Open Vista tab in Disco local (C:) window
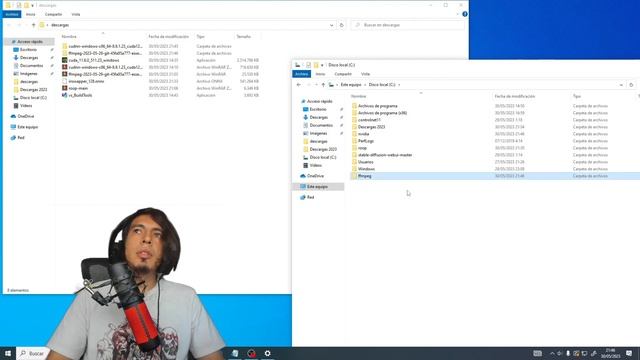This screenshot has height=360, width=640. point(365,74)
